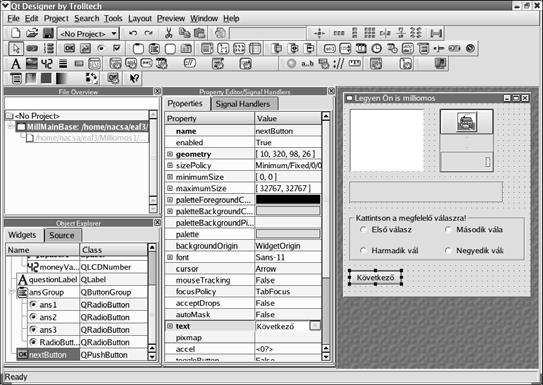
Task: Click the Lay Out in Grid icon
Action: point(370,33)
